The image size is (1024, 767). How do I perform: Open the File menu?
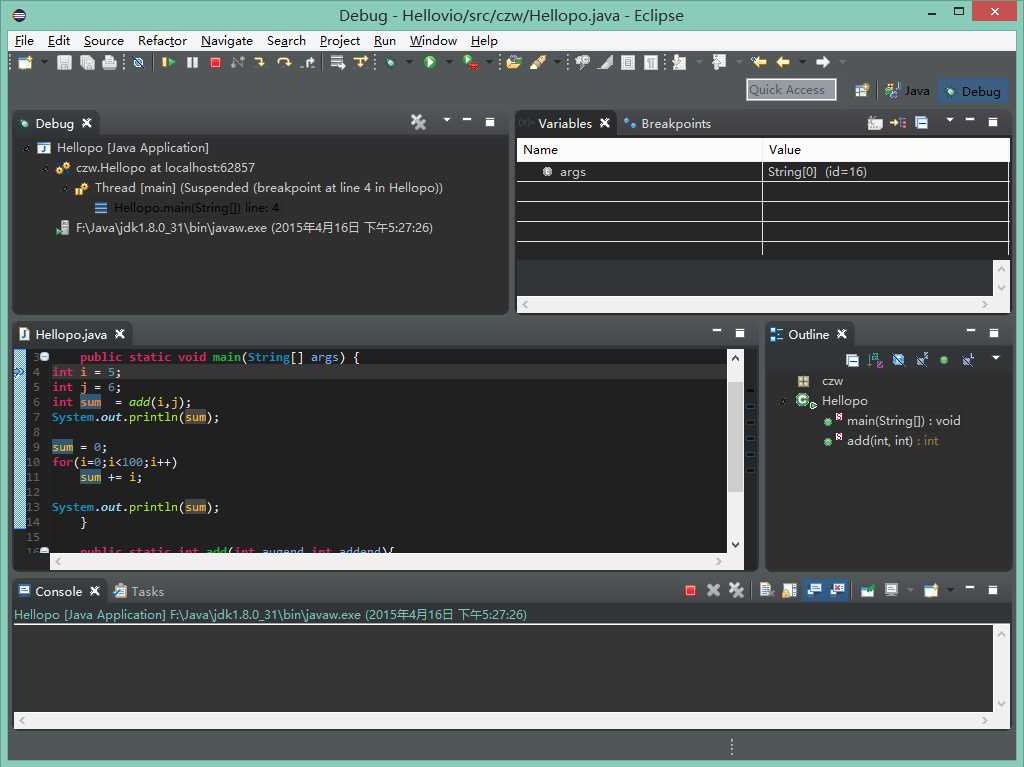(x=24, y=41)
